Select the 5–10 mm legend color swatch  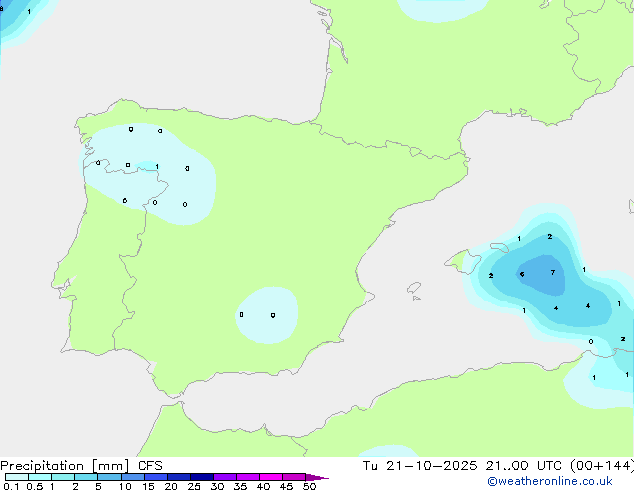click(x=109, y=477)
